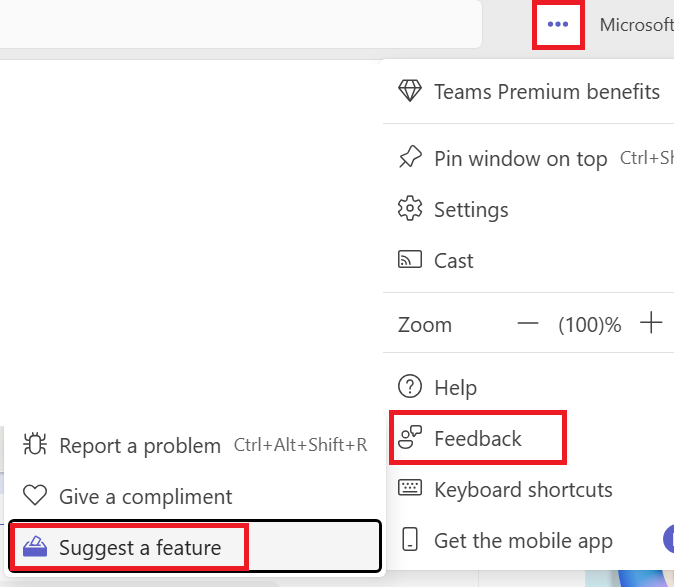Viewport: 674px width, 587px height.
Task: Click the Feedback person-chat icon
Action: [x=410, y=437]
